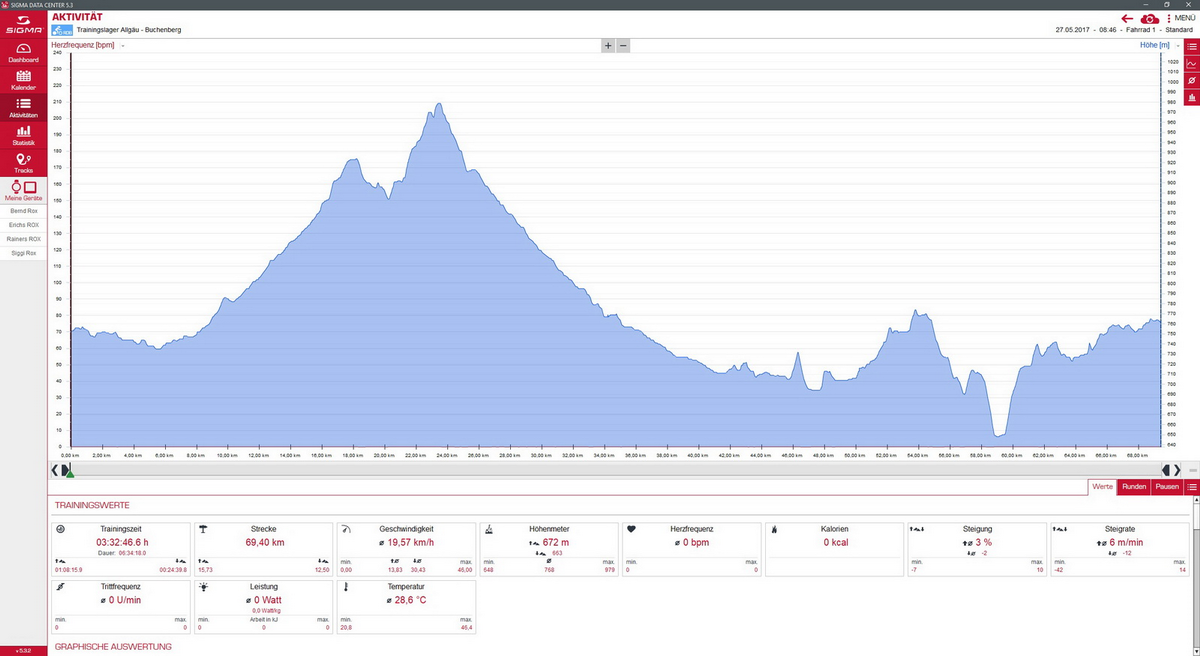Open the MENÜ options menu
1200x656 pixels.
[1178, 18]
